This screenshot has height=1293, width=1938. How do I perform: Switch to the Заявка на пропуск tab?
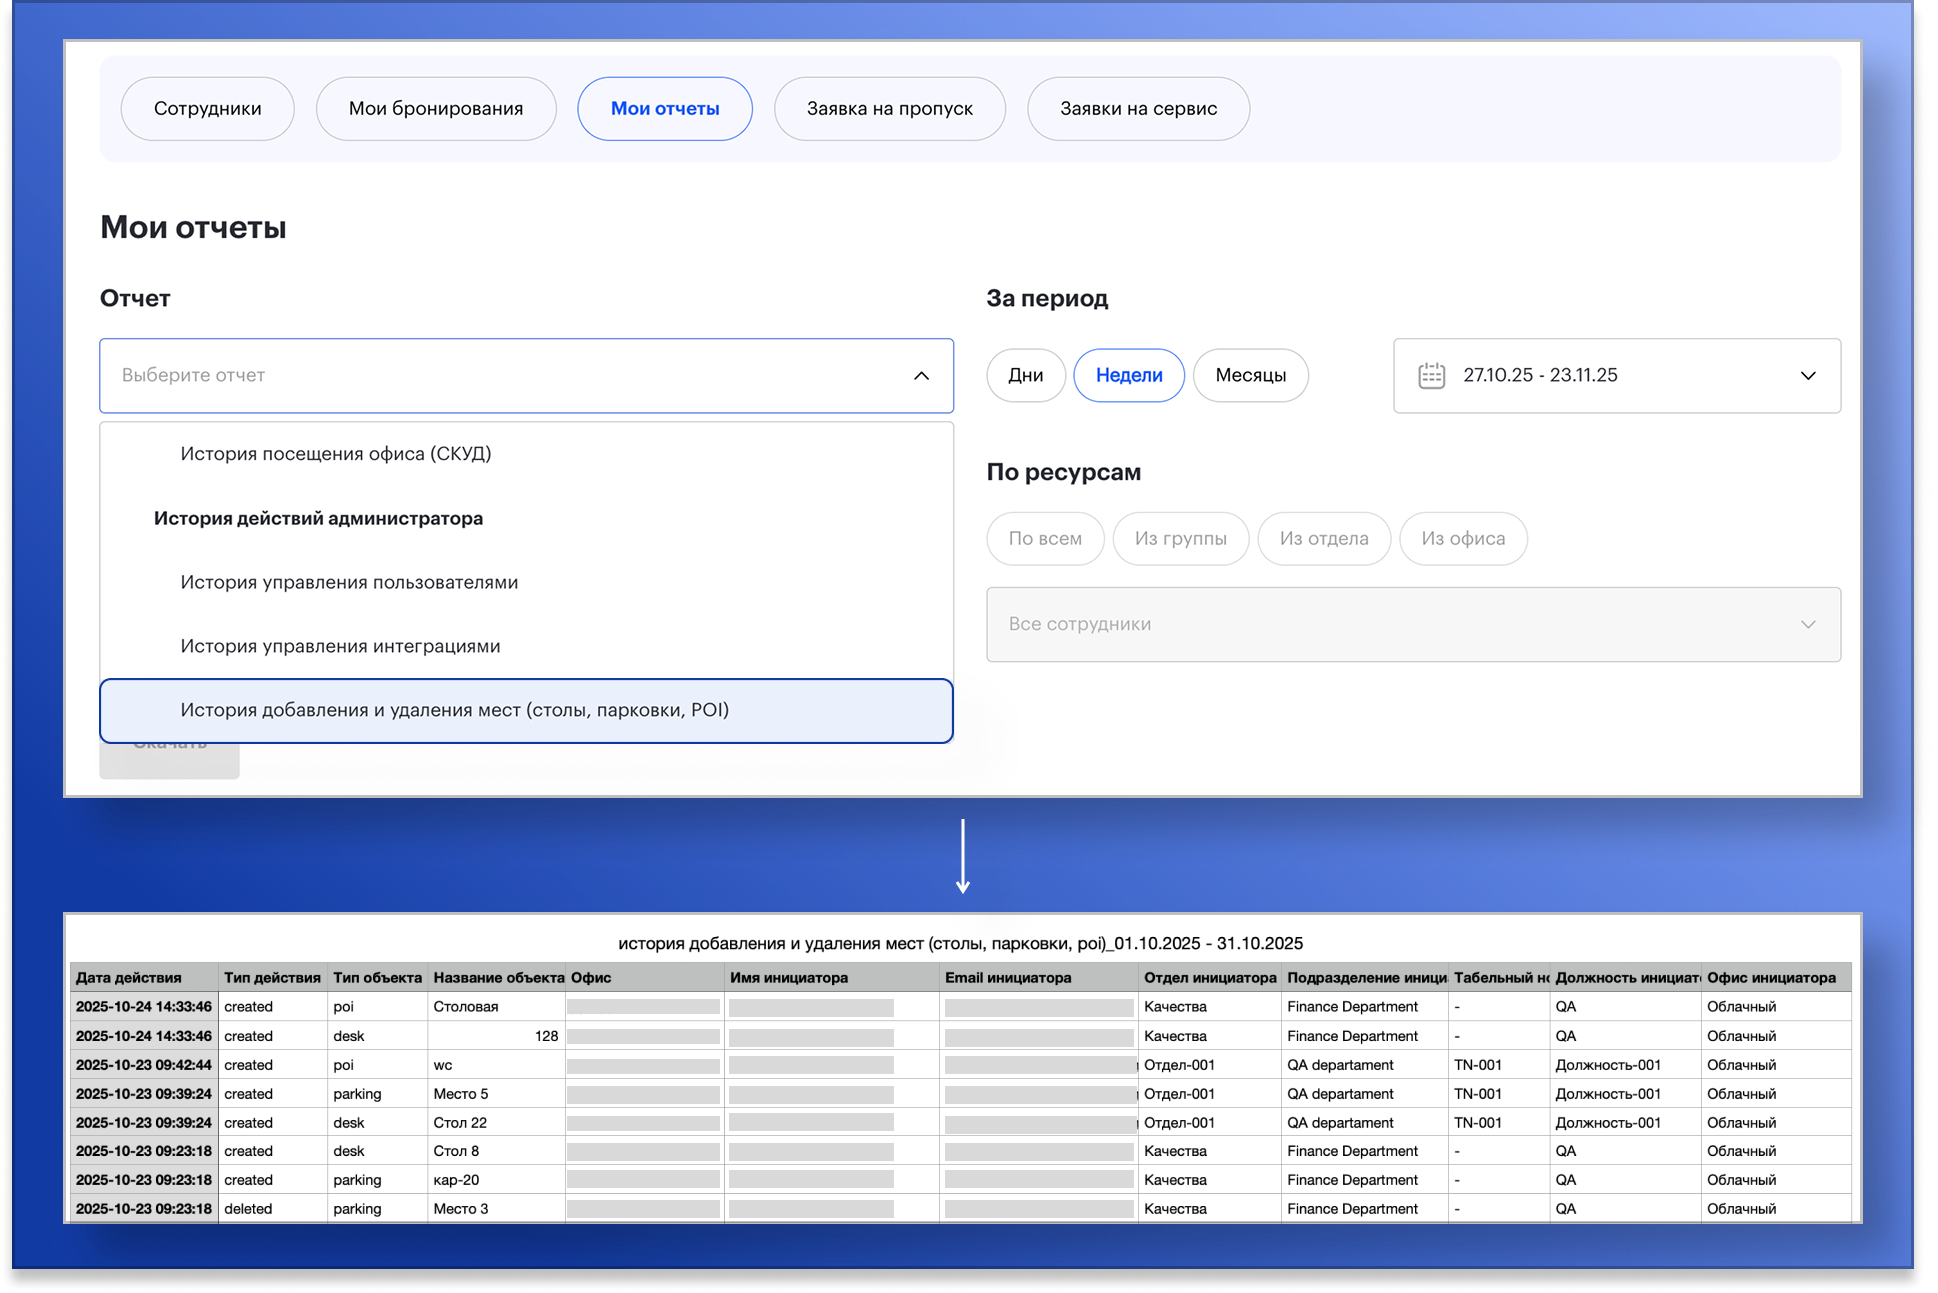(x=889, y=109)
